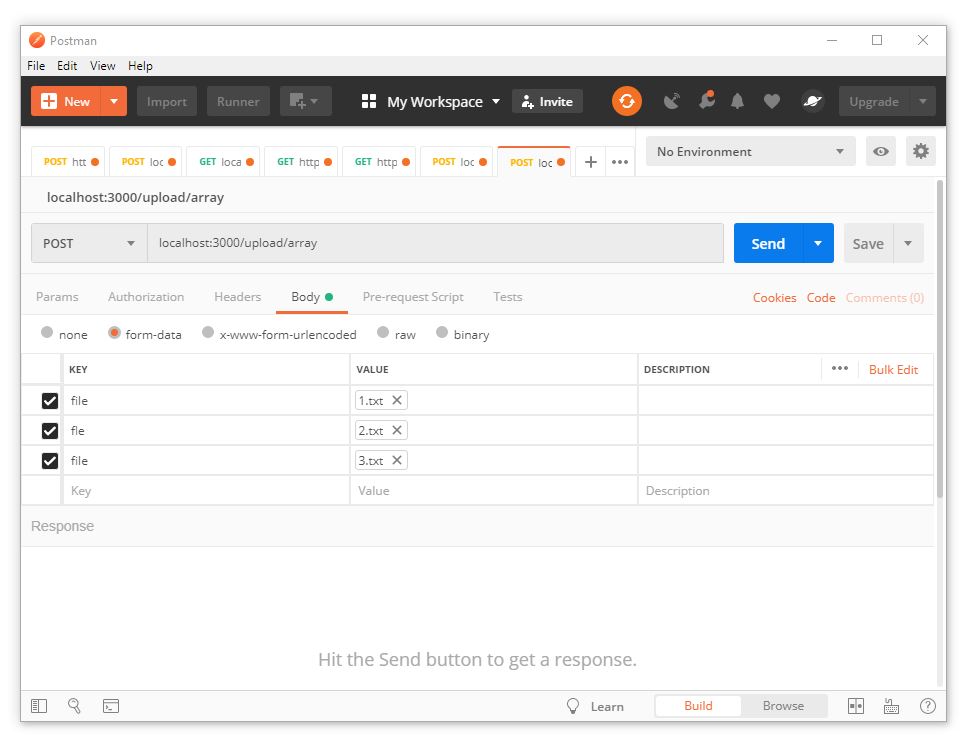
Task: Uncheck the fle row checkbox
Action: click(50, 431)
